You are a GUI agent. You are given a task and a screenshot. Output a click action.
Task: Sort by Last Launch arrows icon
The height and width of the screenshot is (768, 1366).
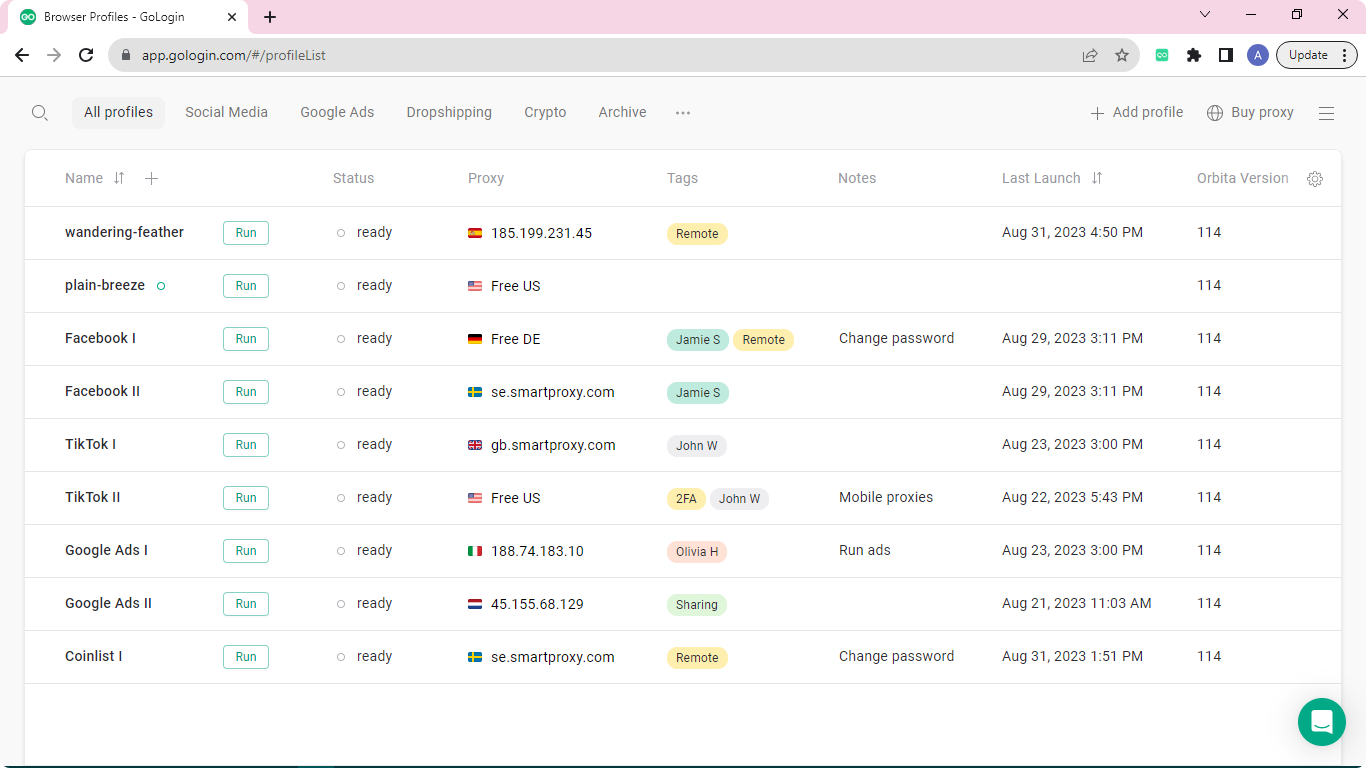[x=1097, y=178]
